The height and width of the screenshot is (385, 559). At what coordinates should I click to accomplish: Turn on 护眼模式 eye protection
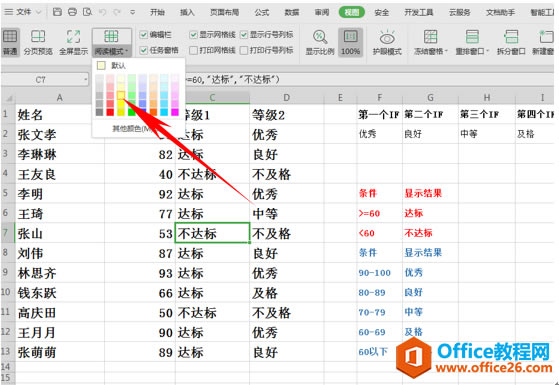click(x=387, y=42)
